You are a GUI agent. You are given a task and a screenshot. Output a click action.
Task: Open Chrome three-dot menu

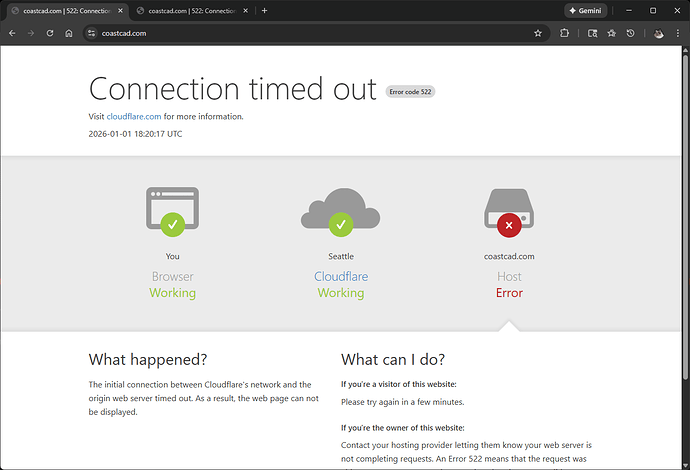coord(678,33)
